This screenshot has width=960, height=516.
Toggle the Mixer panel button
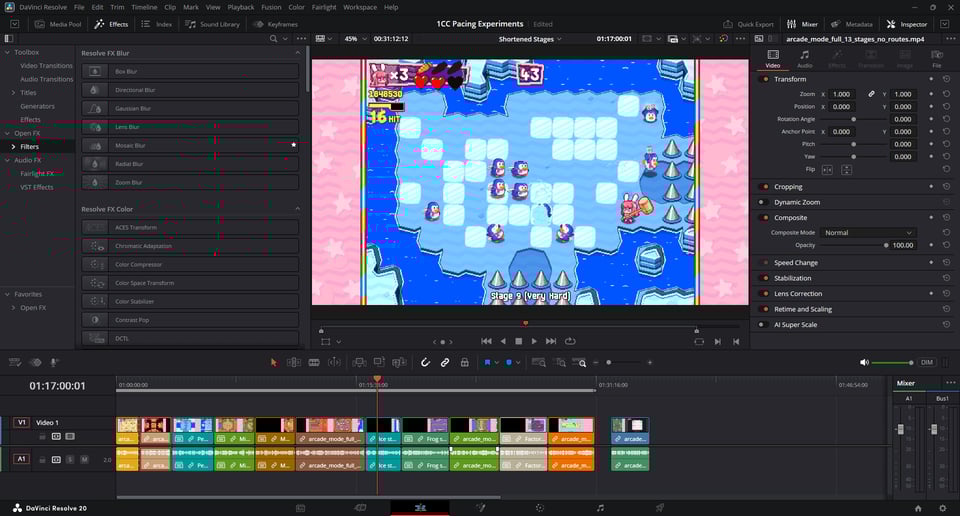[802, 24]
